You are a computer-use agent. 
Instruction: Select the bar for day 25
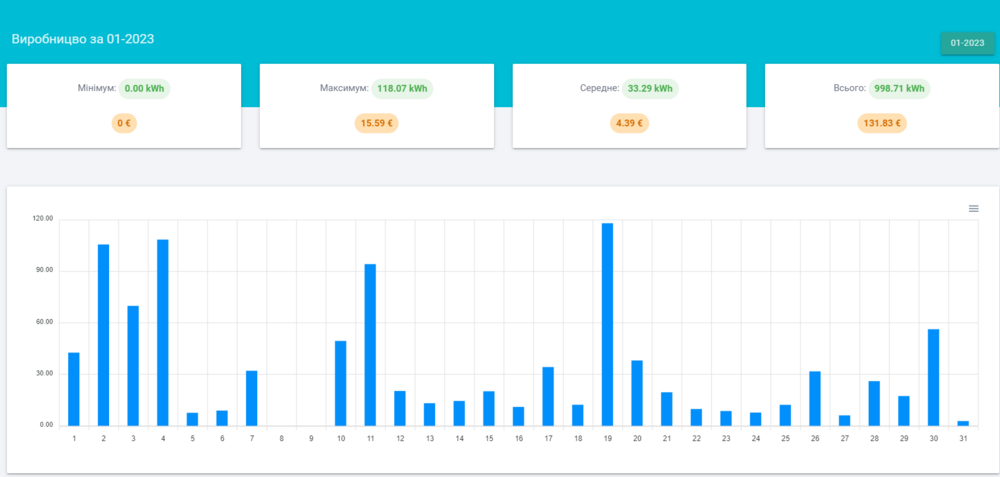(785, 415)
